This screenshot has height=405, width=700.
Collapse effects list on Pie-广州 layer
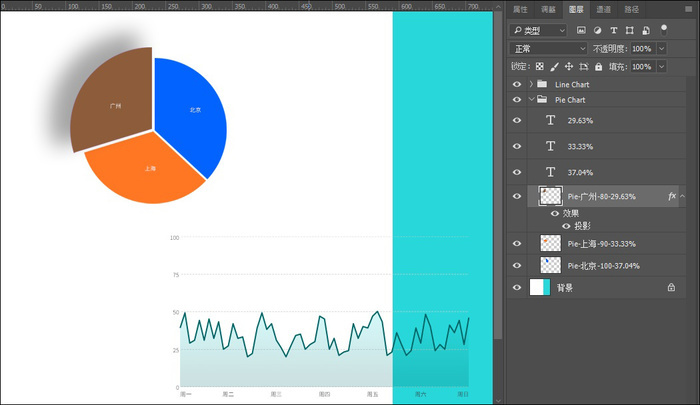(682, 196)
